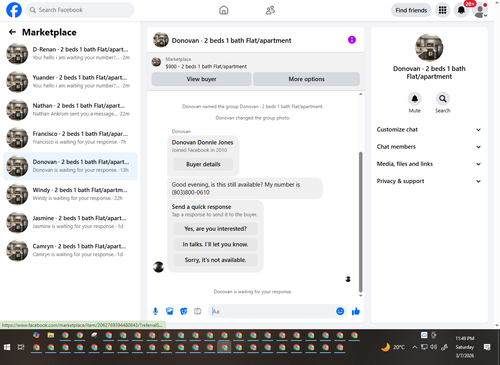Click the Find friends button

pyautogui.click(x=411, y=10)
